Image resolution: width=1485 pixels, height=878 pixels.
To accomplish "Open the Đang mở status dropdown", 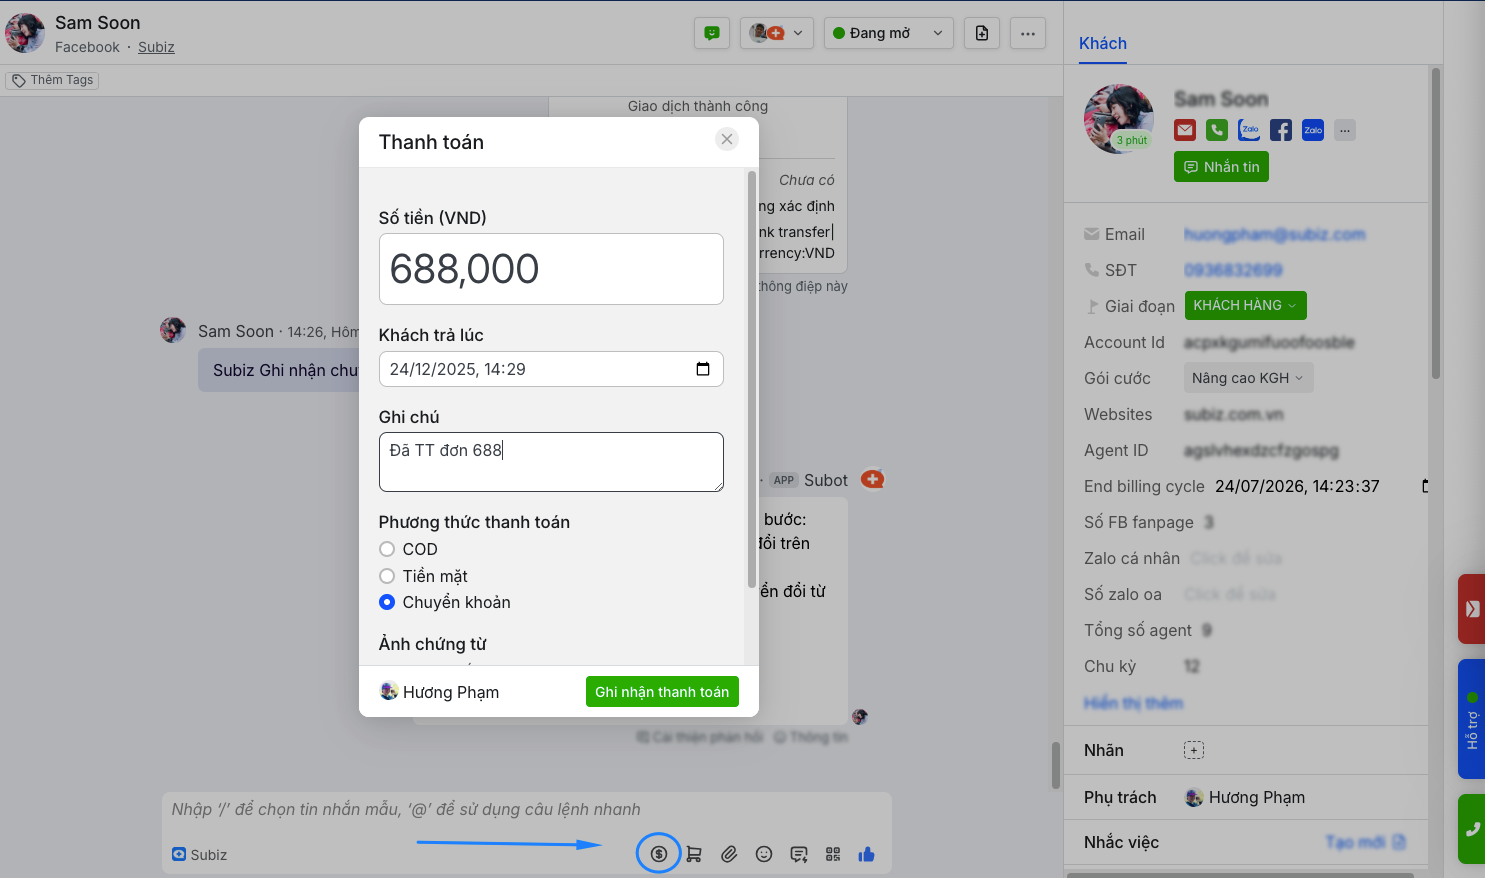I will click(887, 33).
